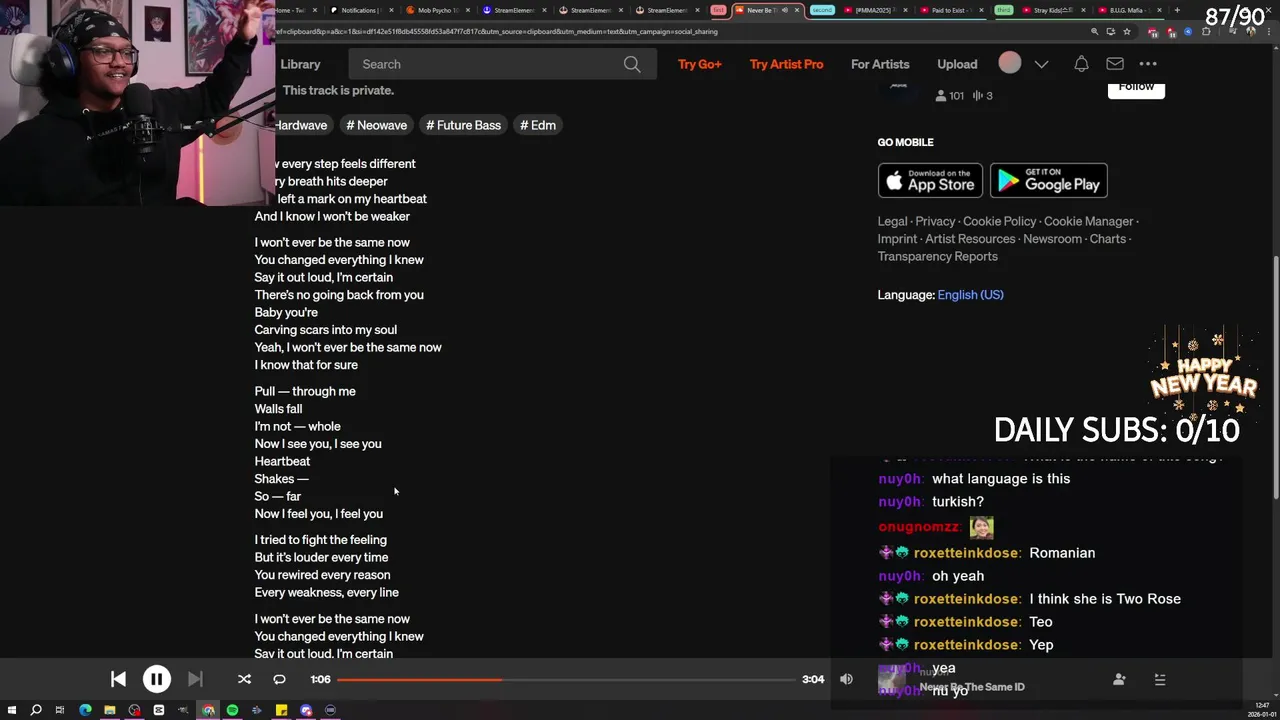Go to For Artists page
The height and width of the screenshot is (720, 1280).
pos(880,64)
